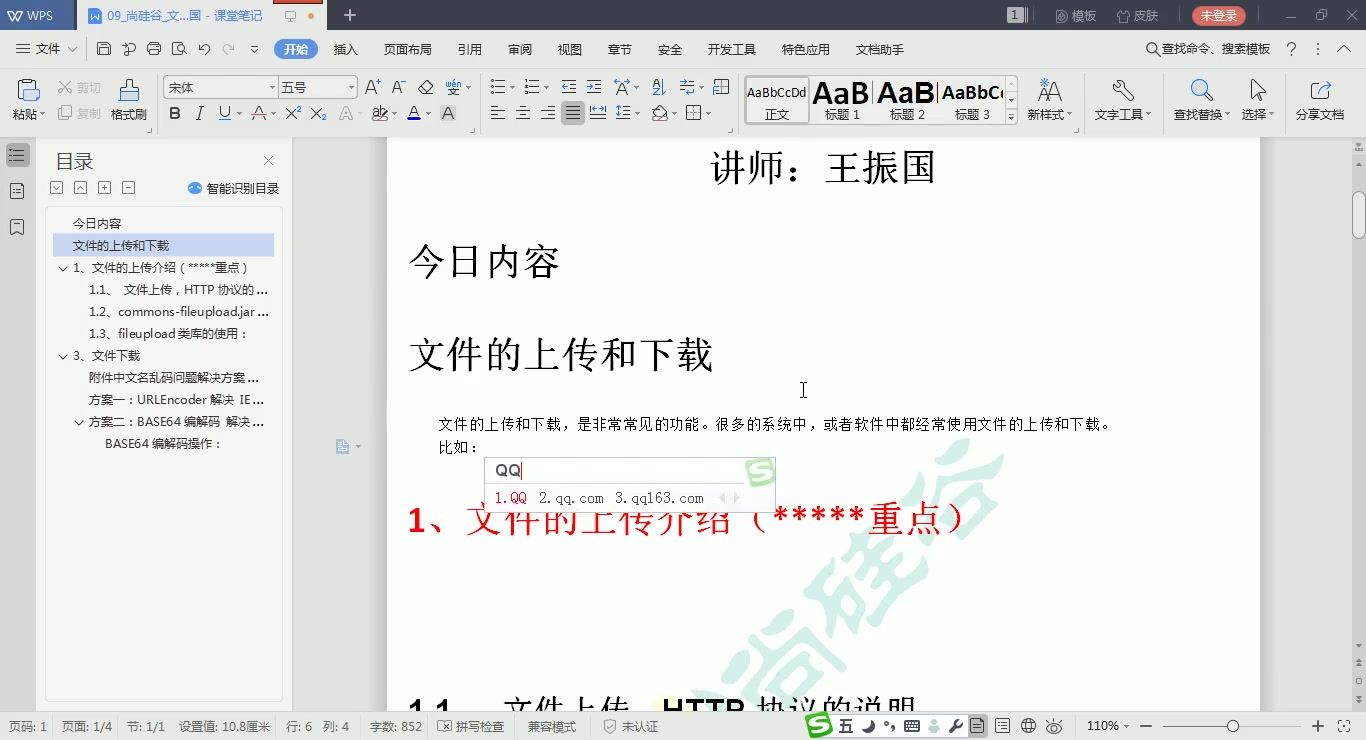Click the 智能识别目录 button
The height and width of the screenshot is (740, 1366).
pyautogui.click(x=233, y=188)
